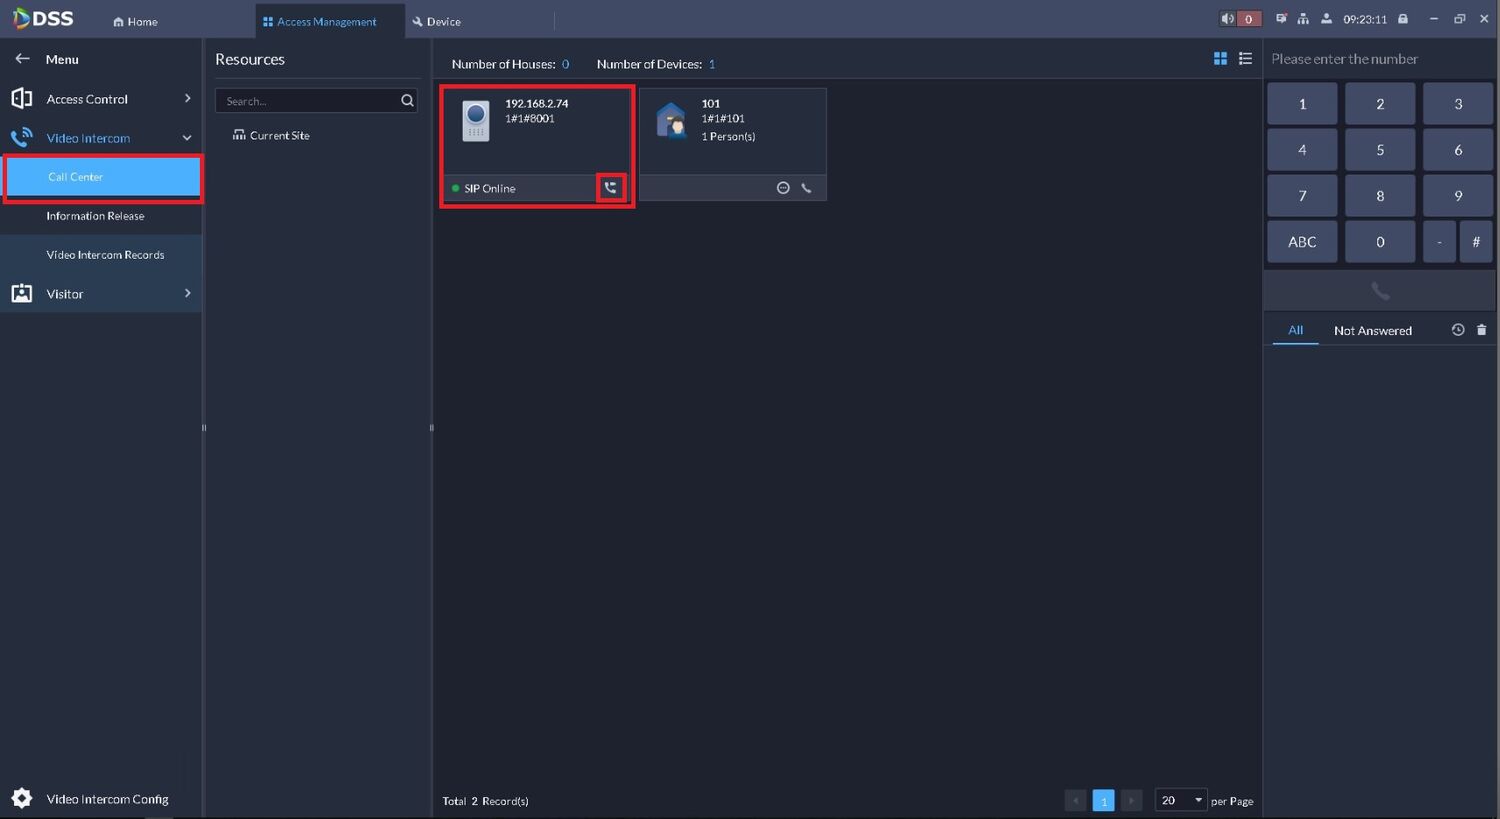Click the ABC keypad button
The image size is (1500, 819).
(1302, 242)
